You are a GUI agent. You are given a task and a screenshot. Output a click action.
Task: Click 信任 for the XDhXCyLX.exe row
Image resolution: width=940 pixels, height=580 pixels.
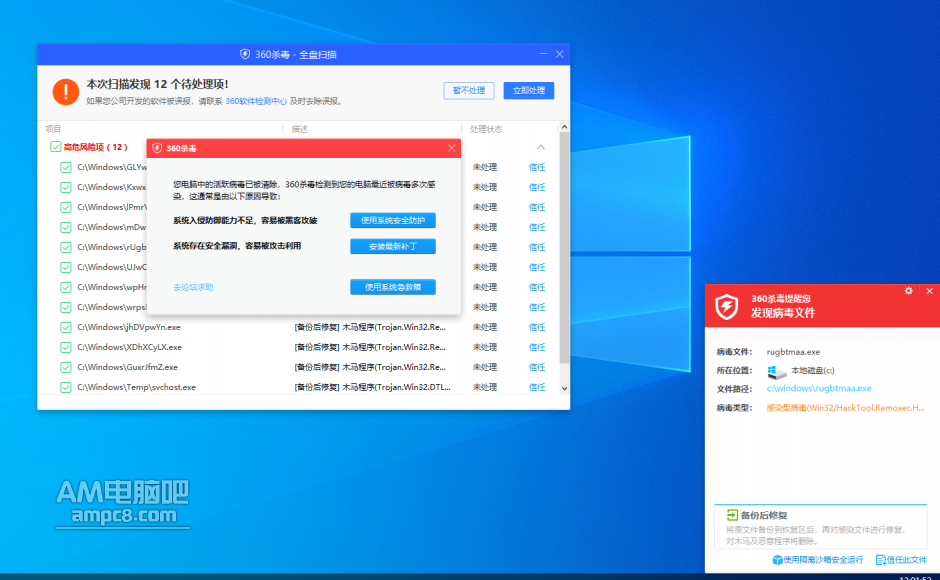[x=537, y=347]
